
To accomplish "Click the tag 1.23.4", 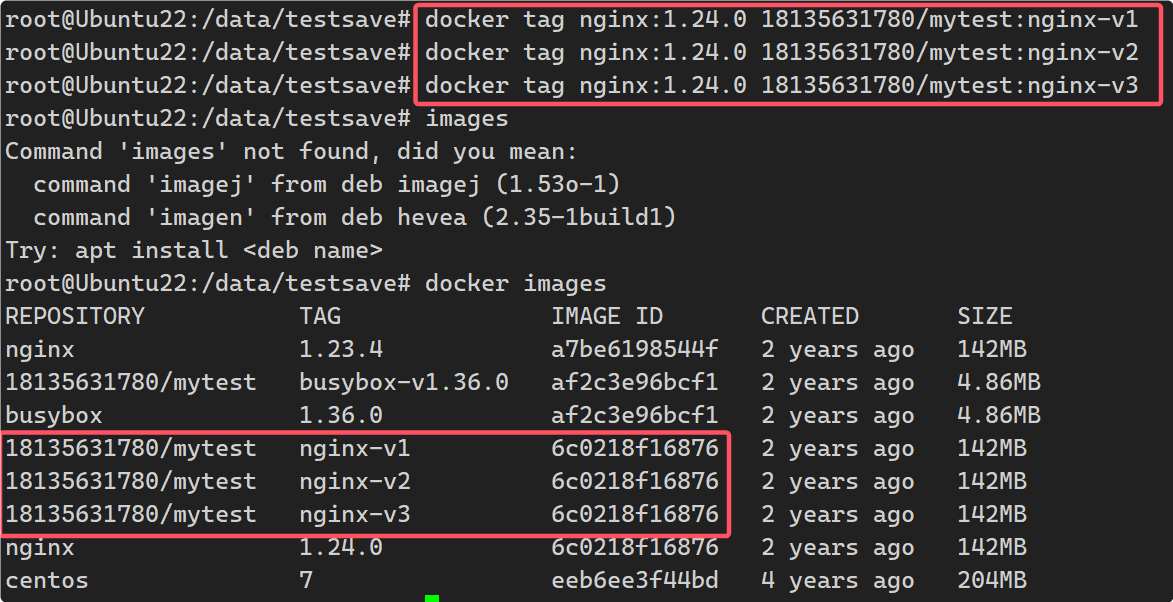I will click(341, 349).
